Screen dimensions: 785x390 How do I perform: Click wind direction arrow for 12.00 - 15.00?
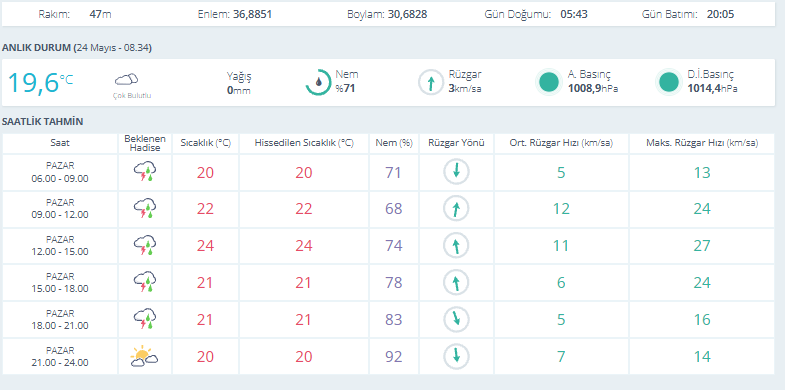(x=456, y=246)
